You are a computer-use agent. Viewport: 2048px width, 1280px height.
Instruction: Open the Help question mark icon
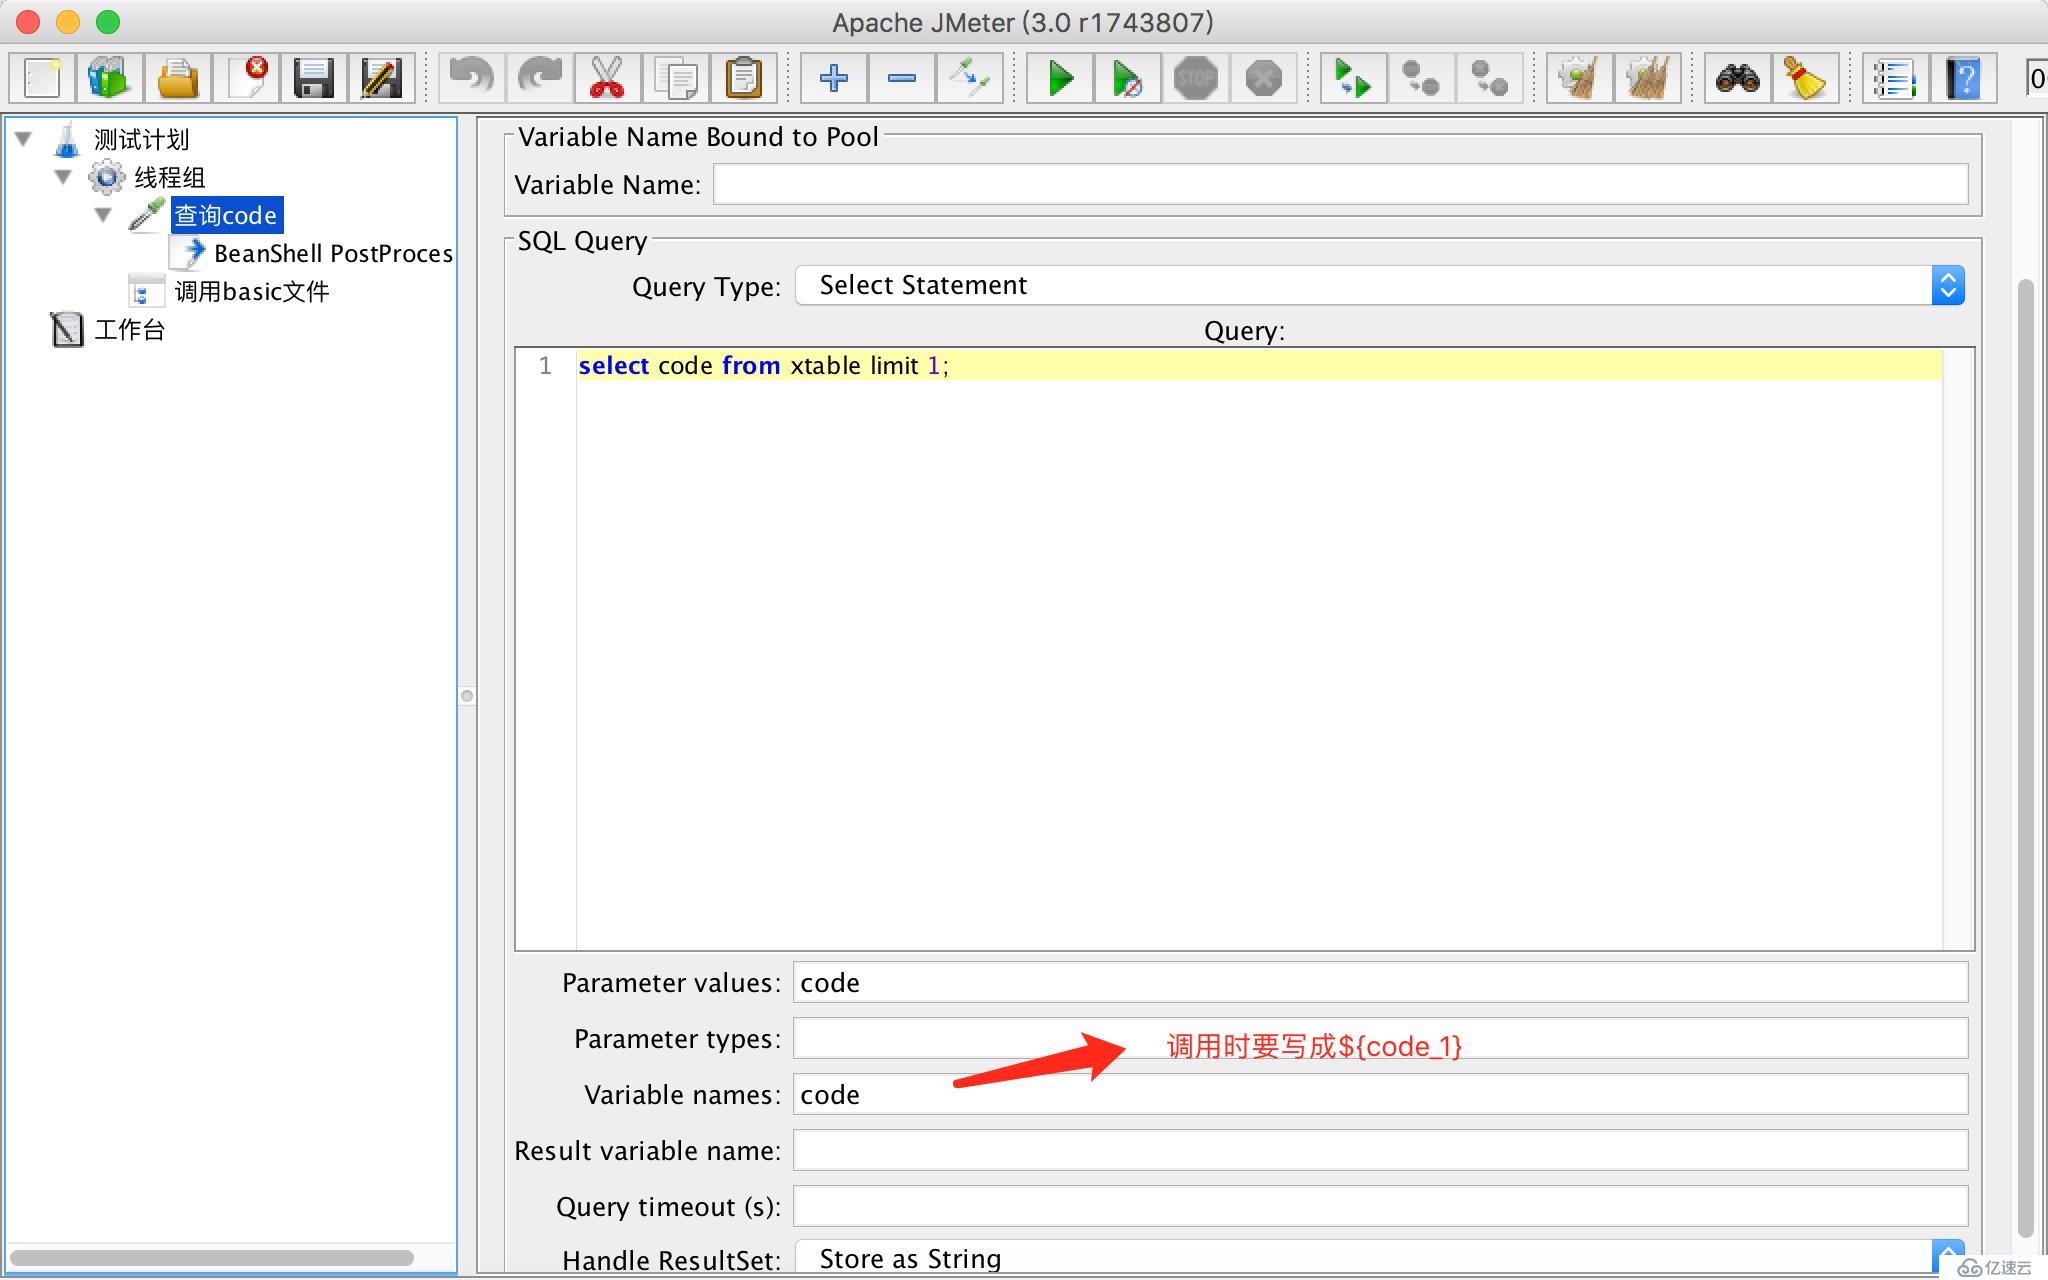pos(1963,78)
